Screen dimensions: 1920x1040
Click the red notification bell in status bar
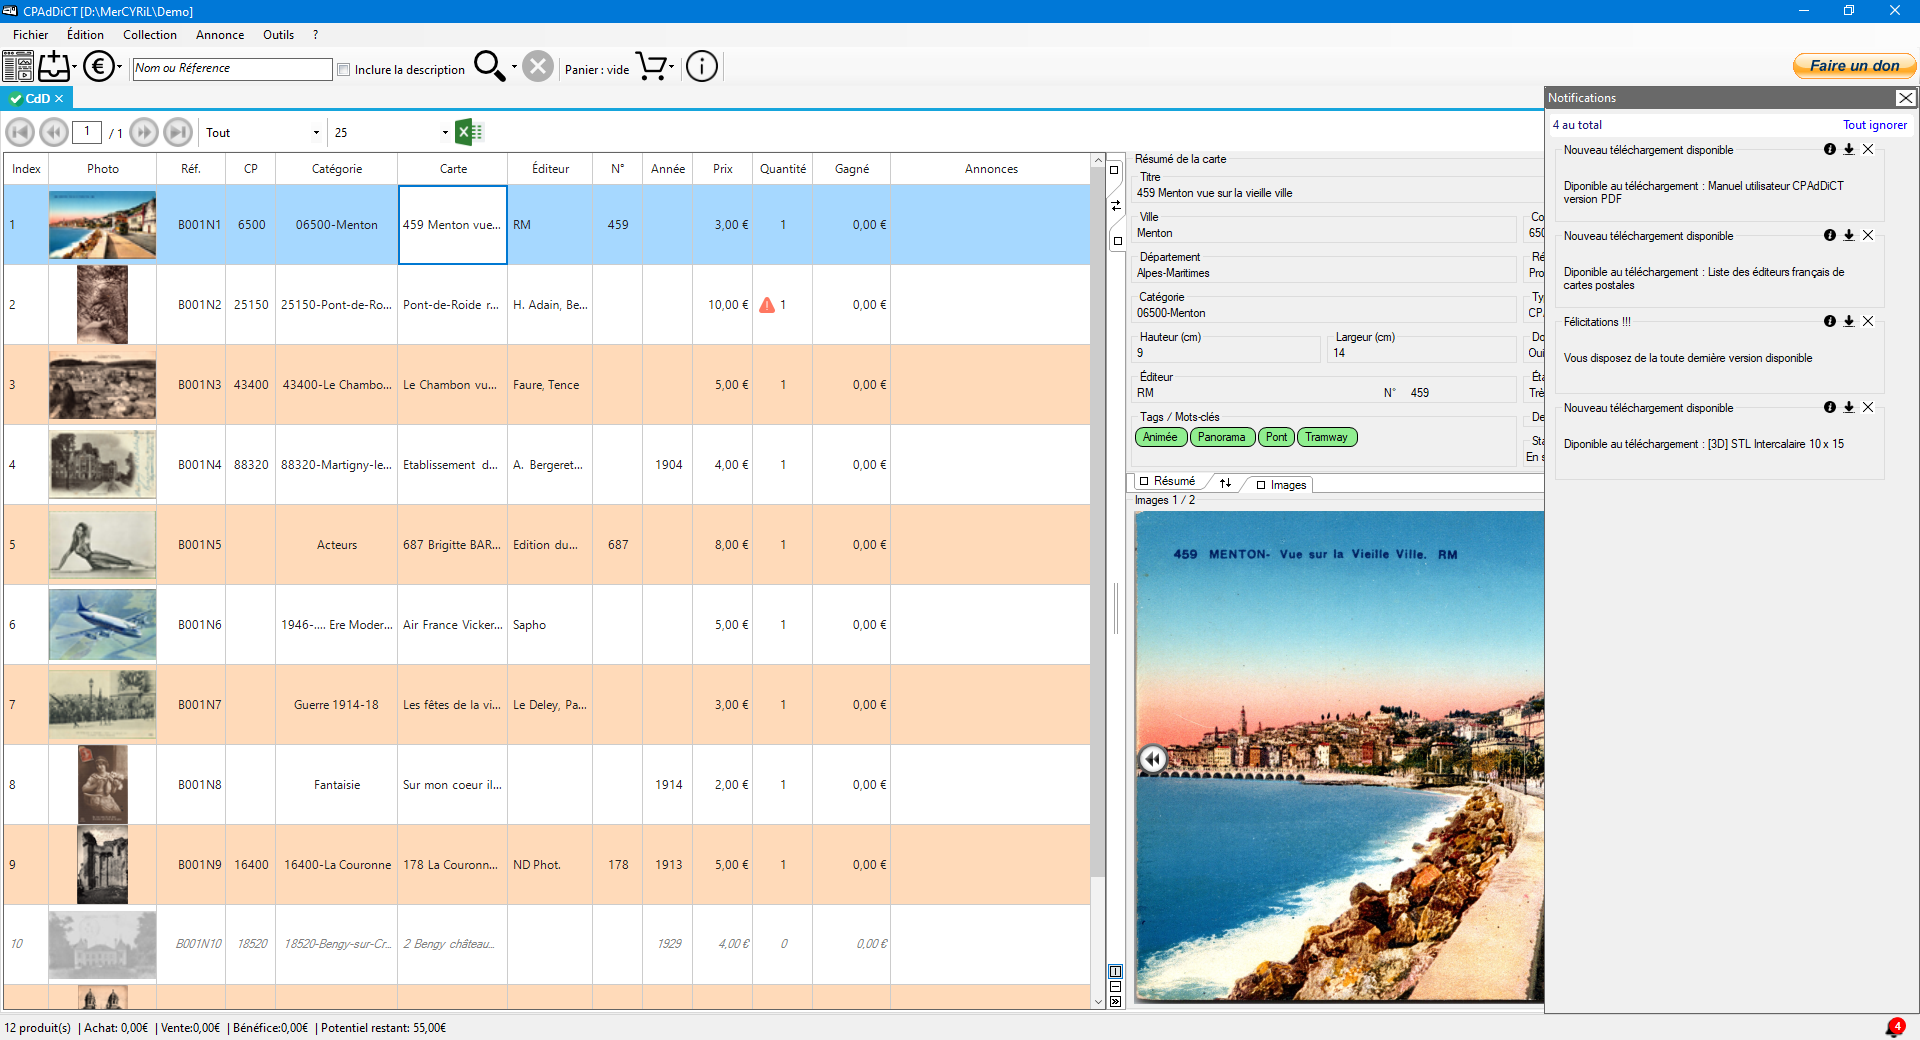pyautogui.click(x=1895, y=1027)
